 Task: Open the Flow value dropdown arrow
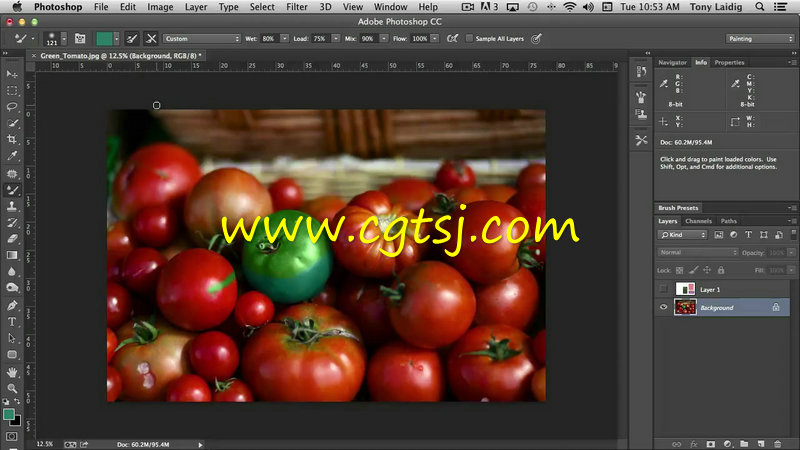pos(434,39)
